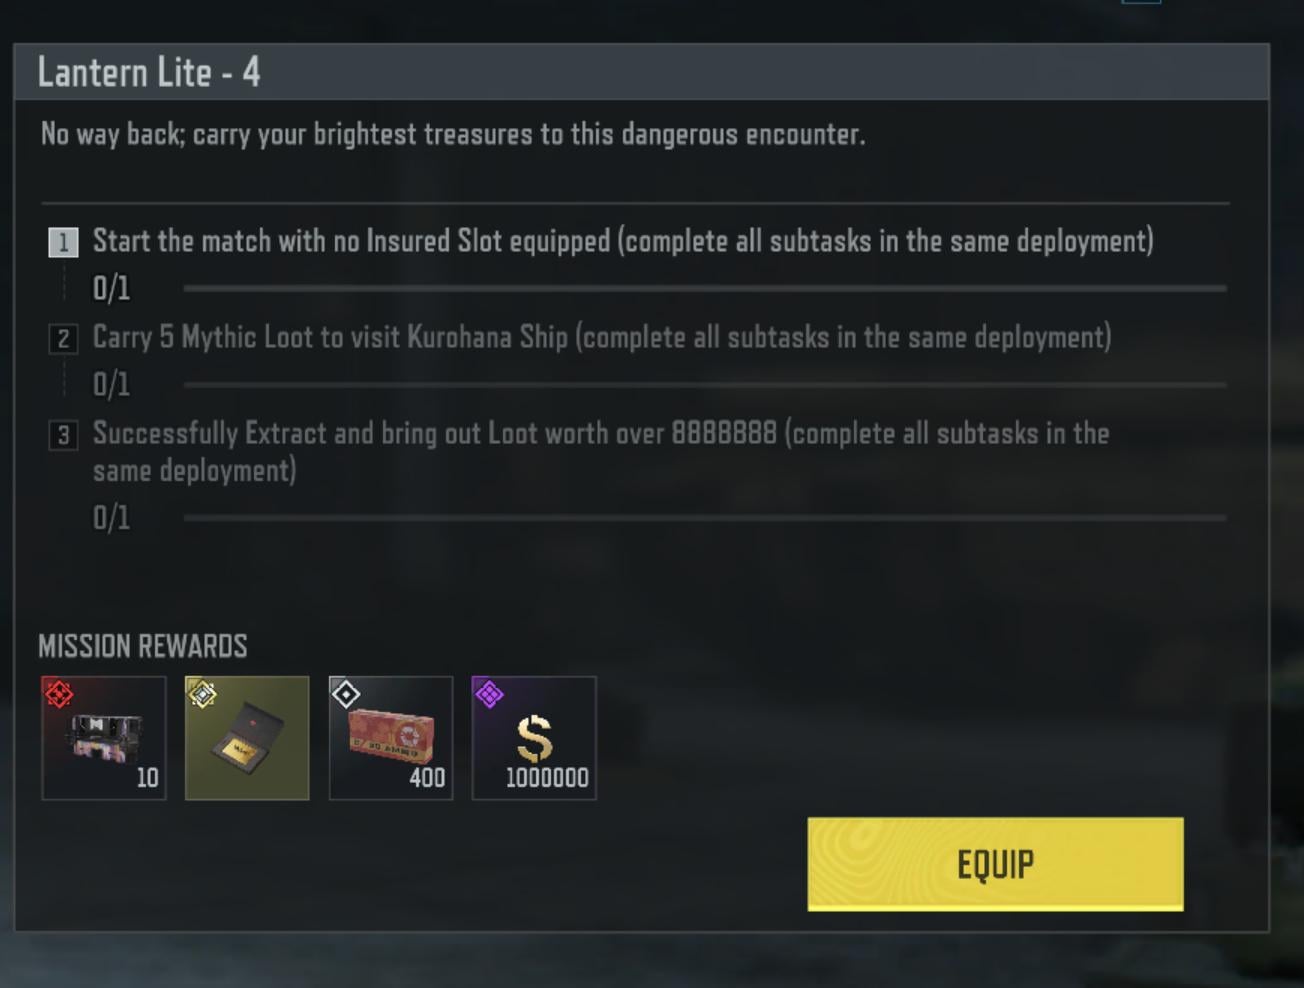
Task: Click the subtask number 2 box
Action: pos(63,339)
